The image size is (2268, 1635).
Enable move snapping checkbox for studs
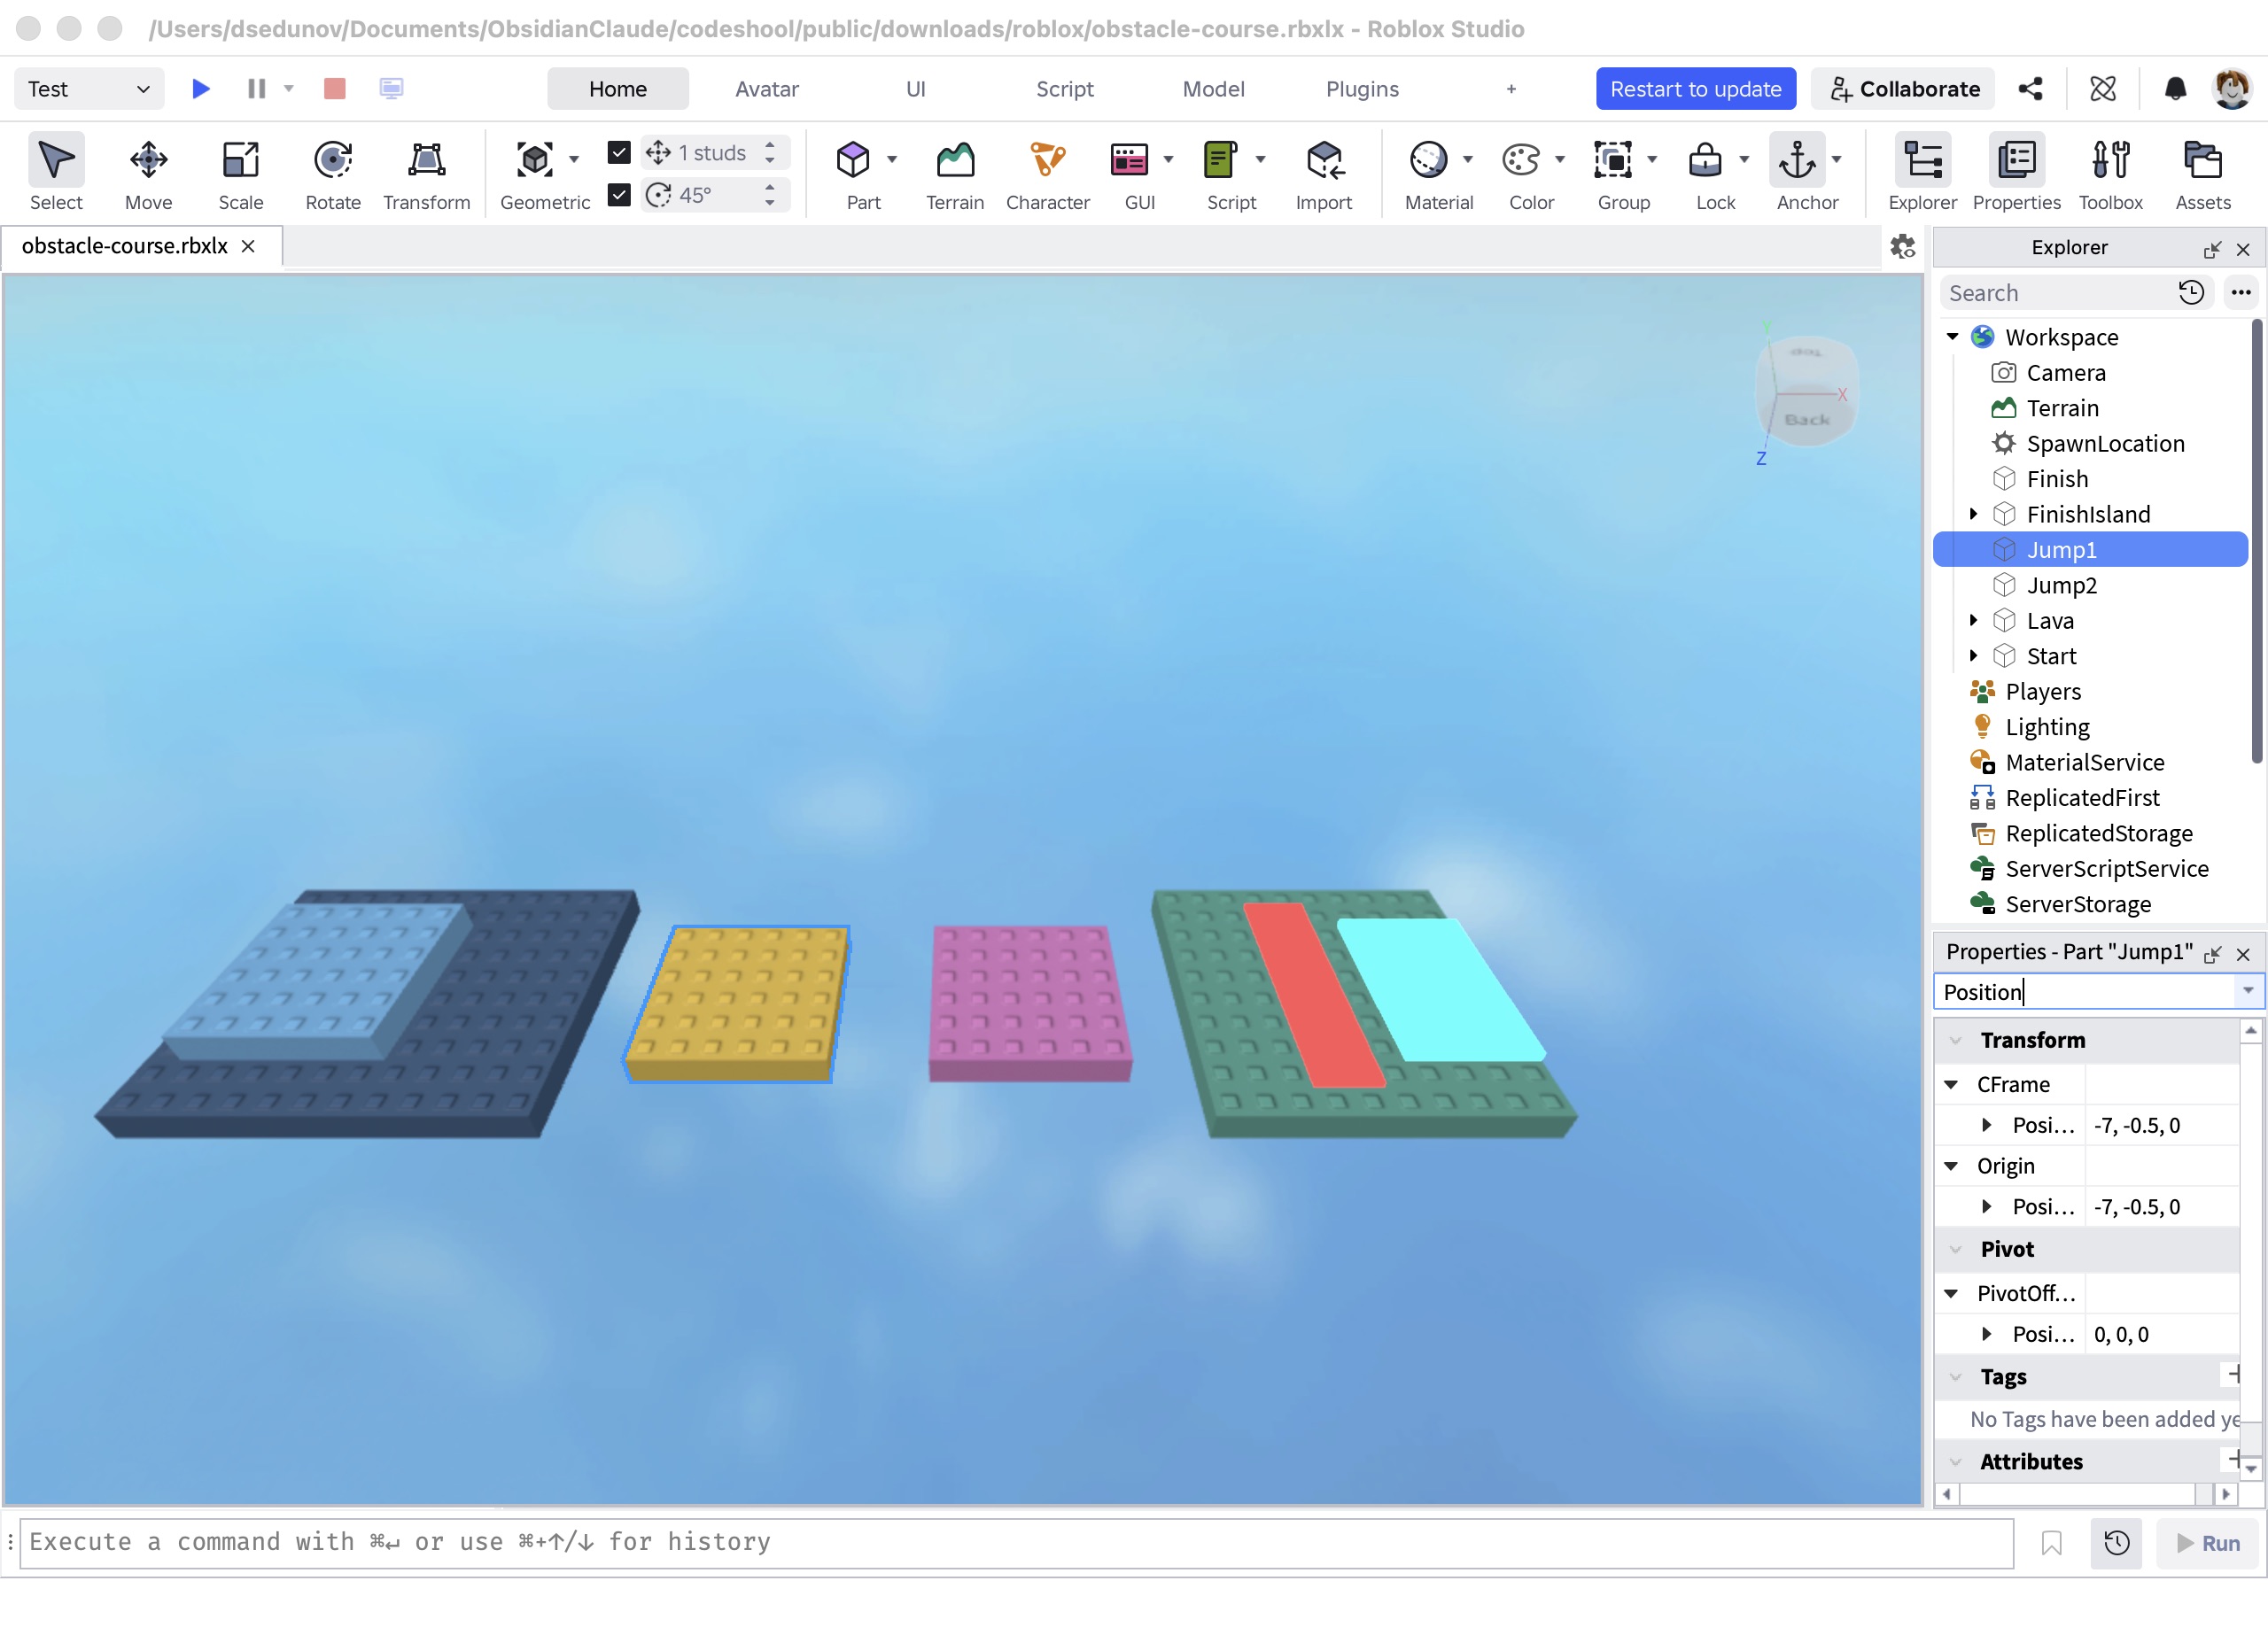[x=619, y=152]
